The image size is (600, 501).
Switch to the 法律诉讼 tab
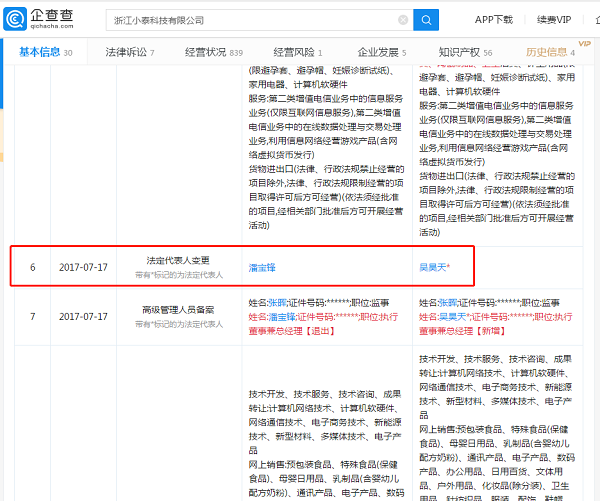(126, 51)
